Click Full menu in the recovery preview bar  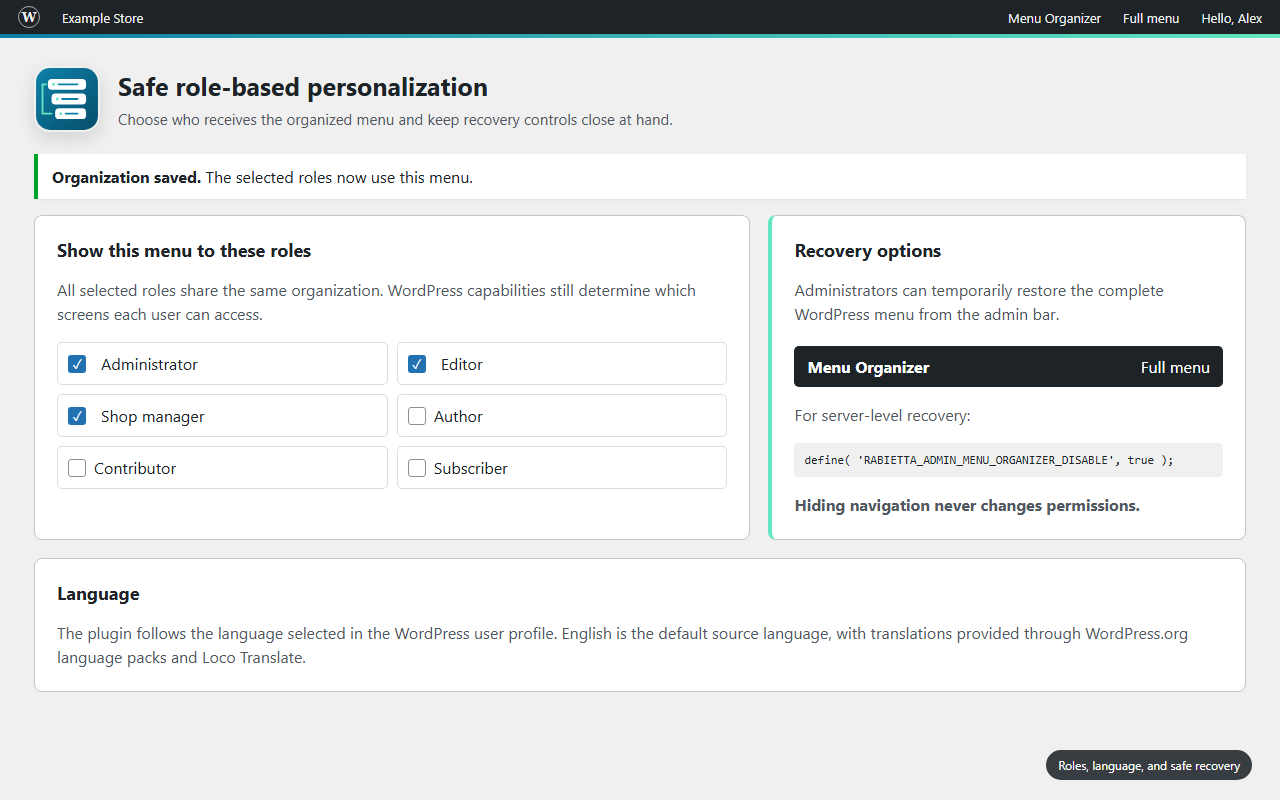point(1175,367)
